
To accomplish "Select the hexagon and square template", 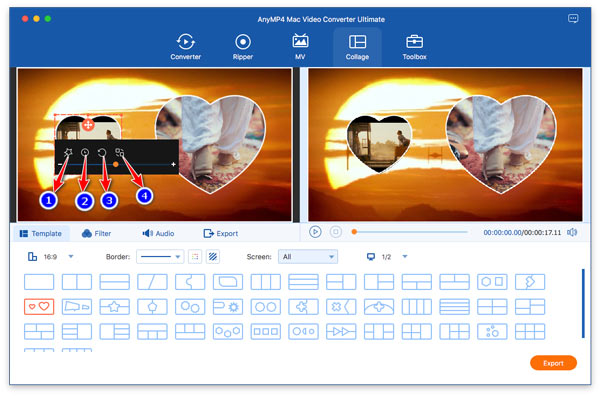I will point(492,282).
